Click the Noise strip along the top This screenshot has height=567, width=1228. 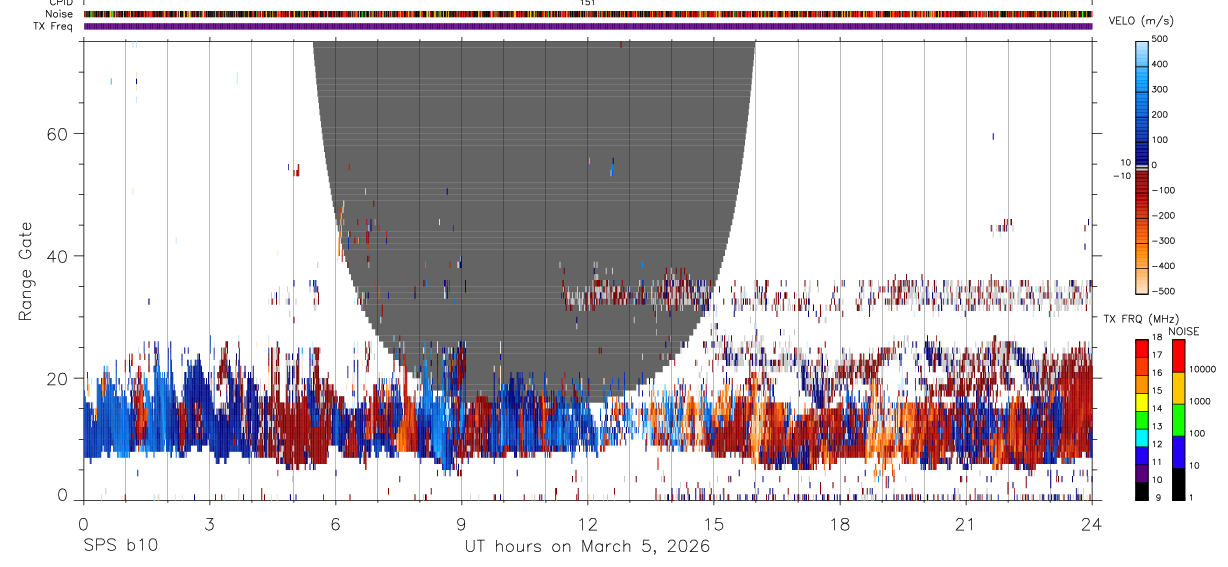point(588,14)
